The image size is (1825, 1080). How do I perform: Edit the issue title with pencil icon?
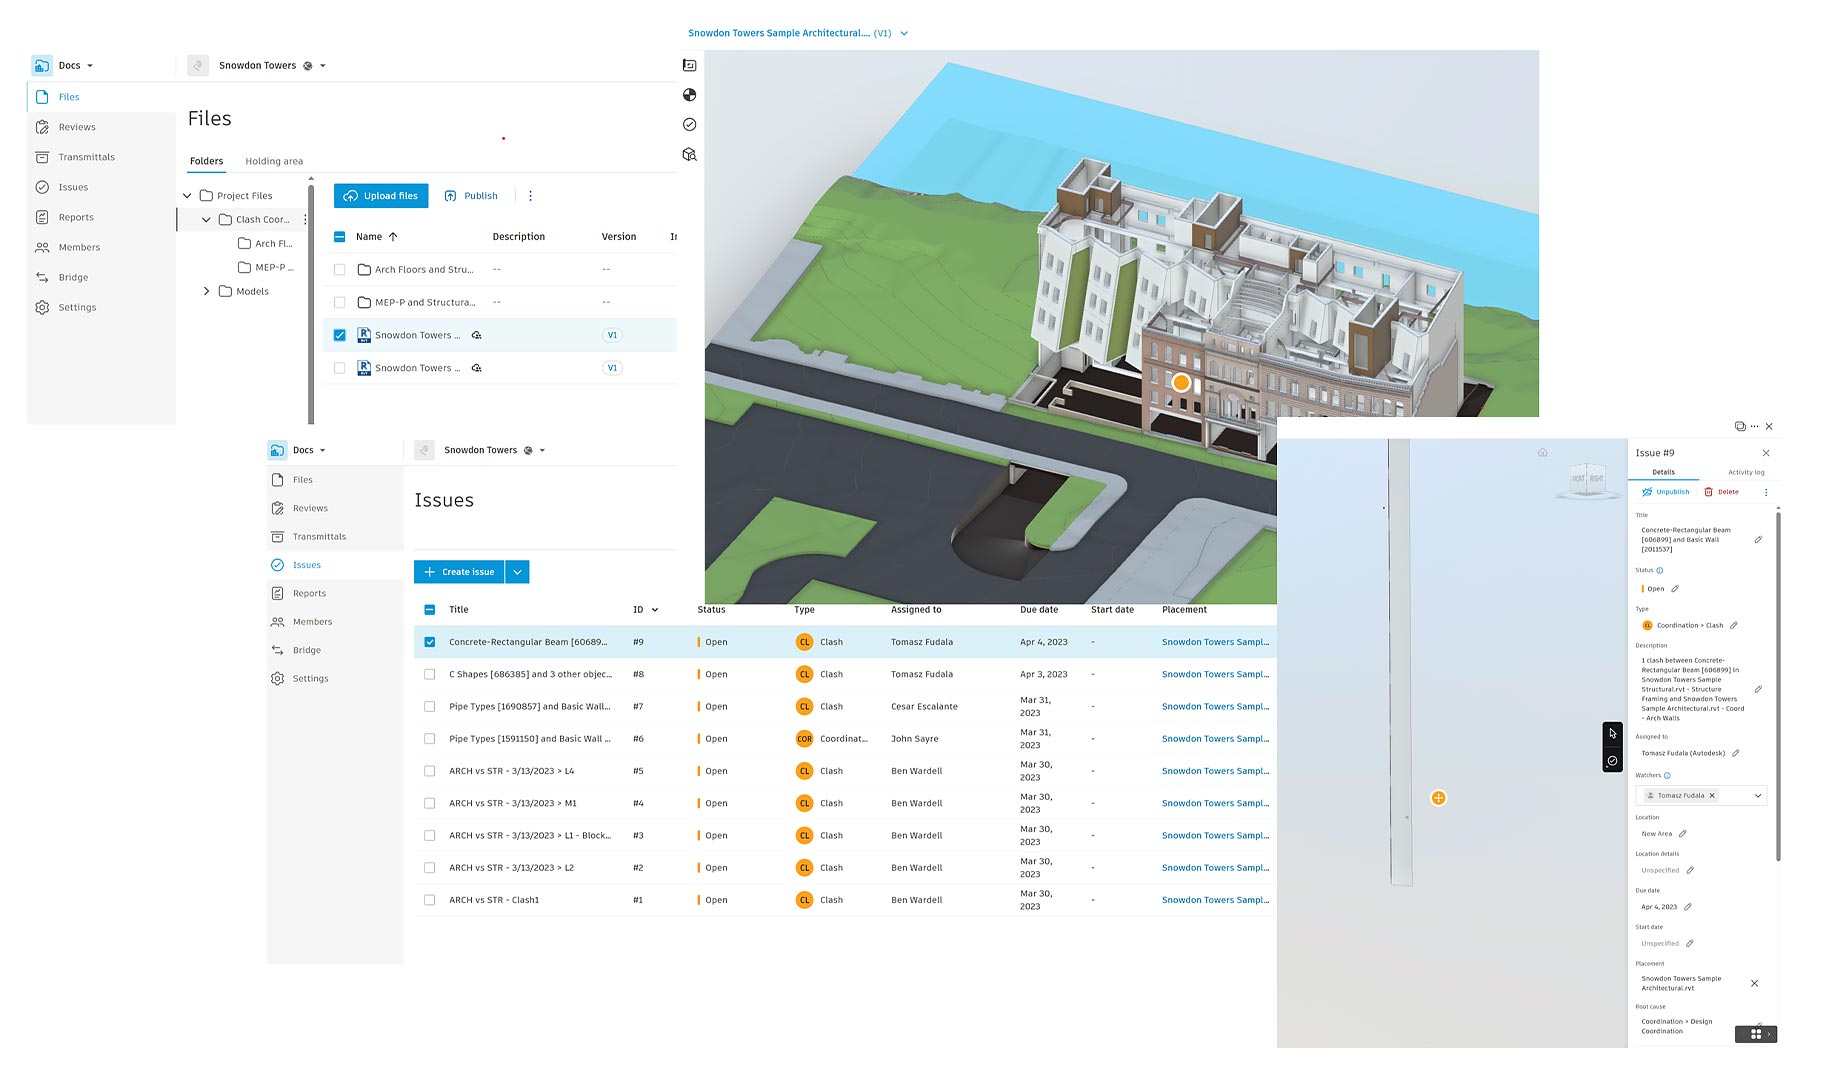click(1758, 540)
